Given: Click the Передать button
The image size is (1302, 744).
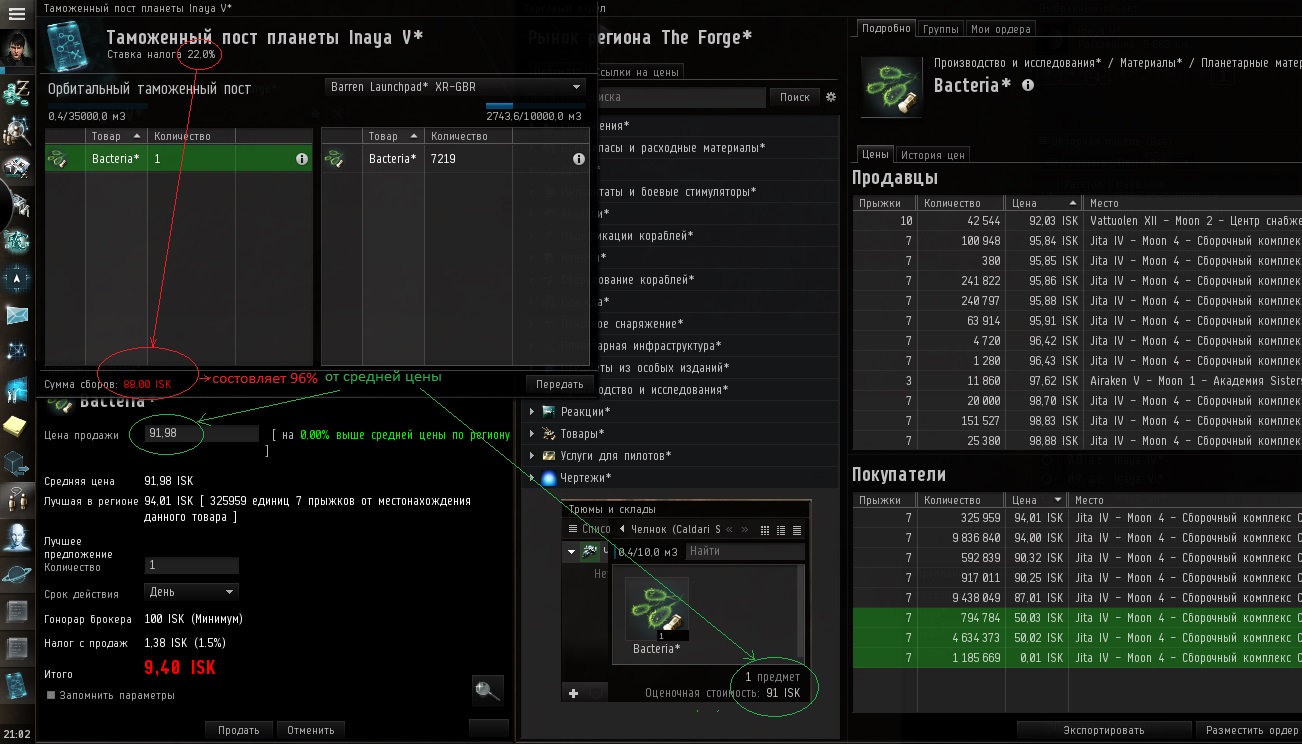Looking at the screenshot, I should 559,384.
